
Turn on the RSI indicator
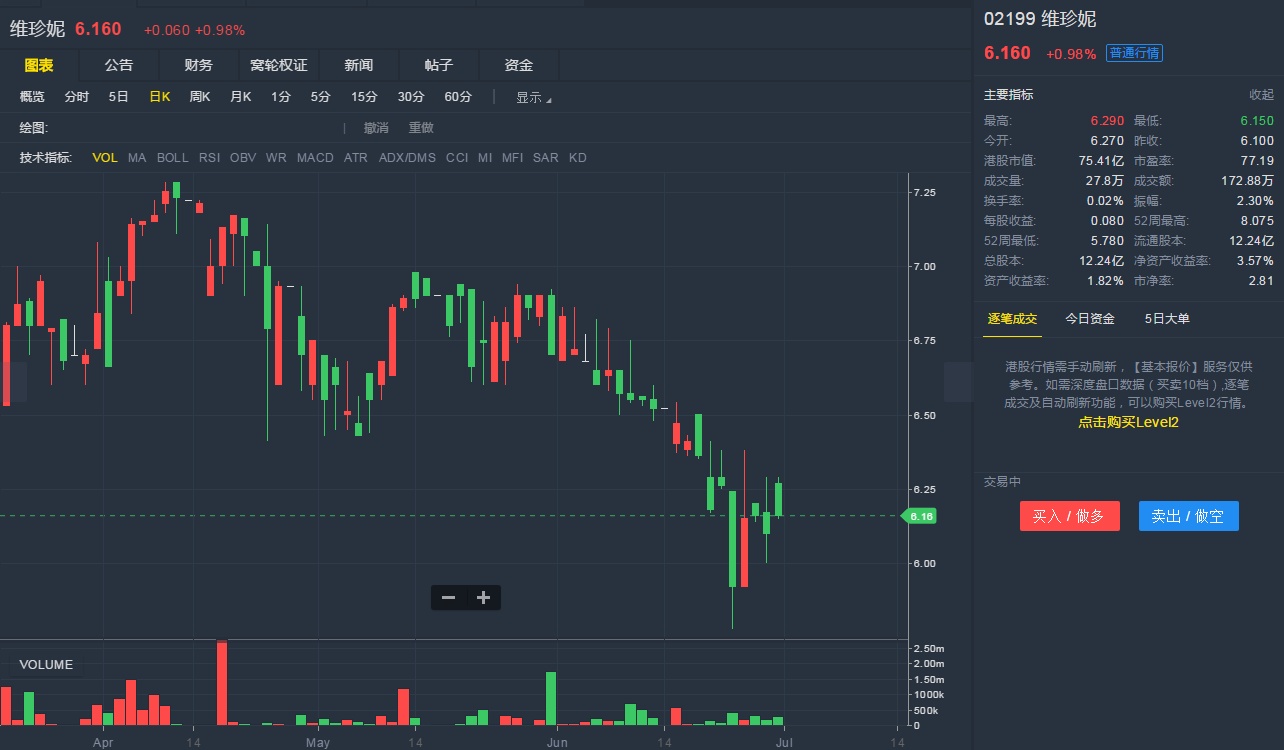point(209,158)
